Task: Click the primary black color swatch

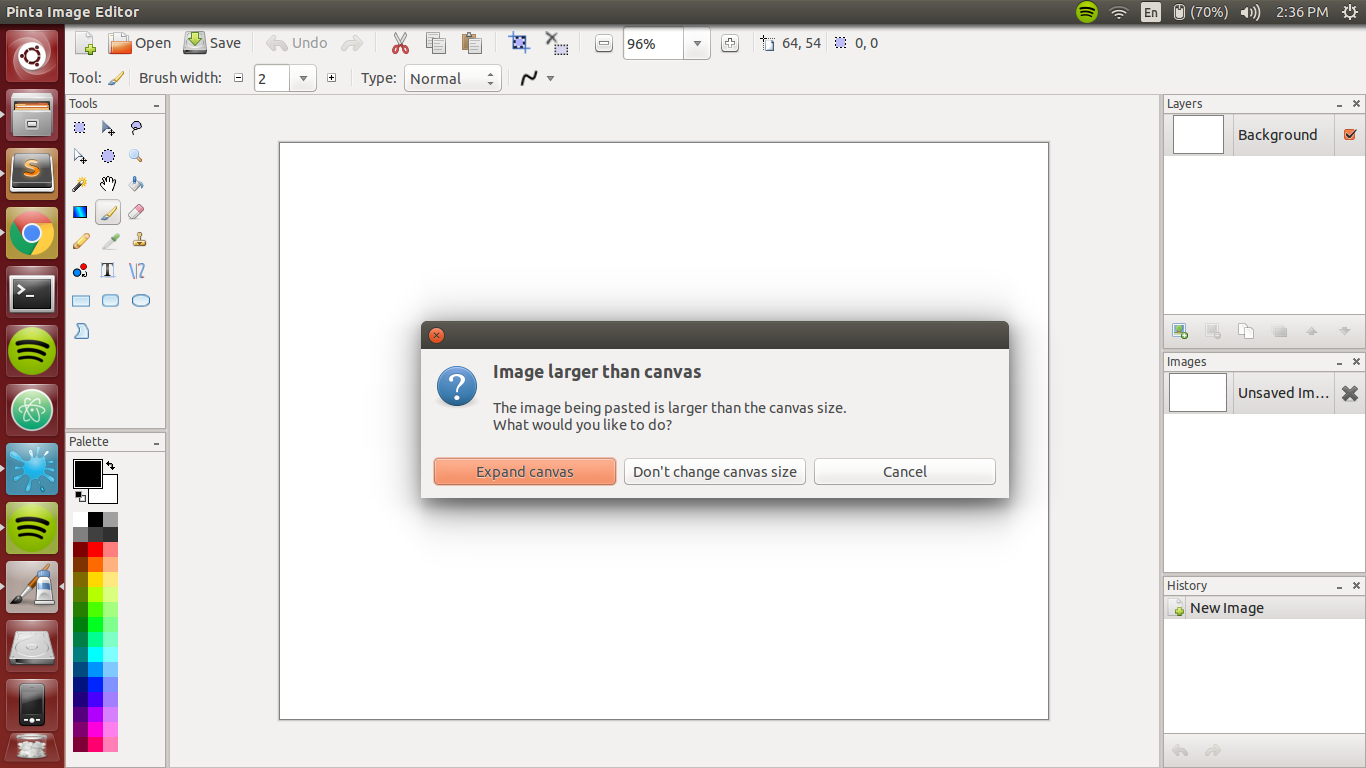Action: click(86, 473)
